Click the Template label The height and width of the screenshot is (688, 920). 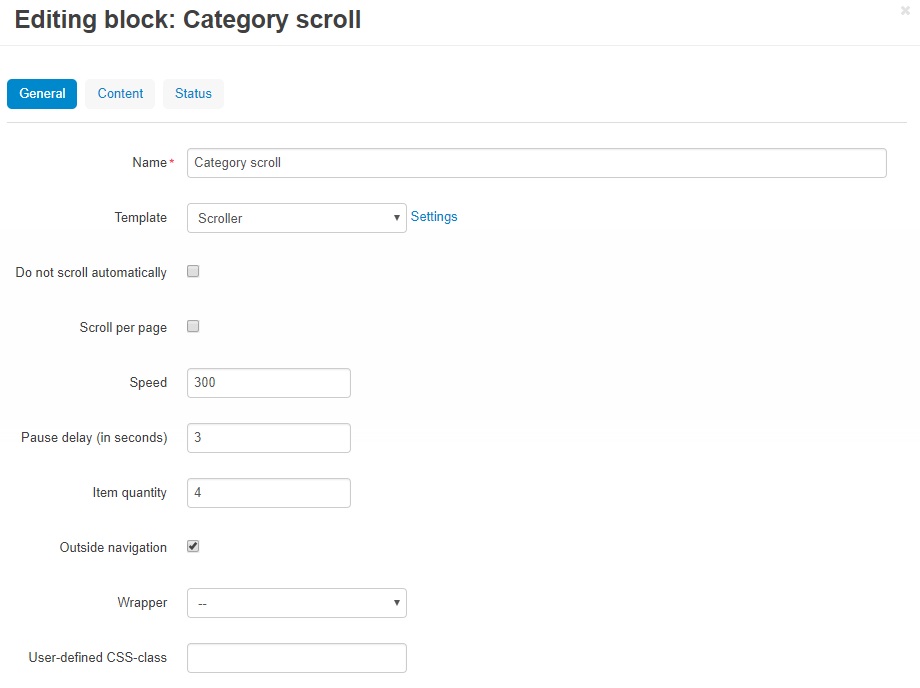141,218
